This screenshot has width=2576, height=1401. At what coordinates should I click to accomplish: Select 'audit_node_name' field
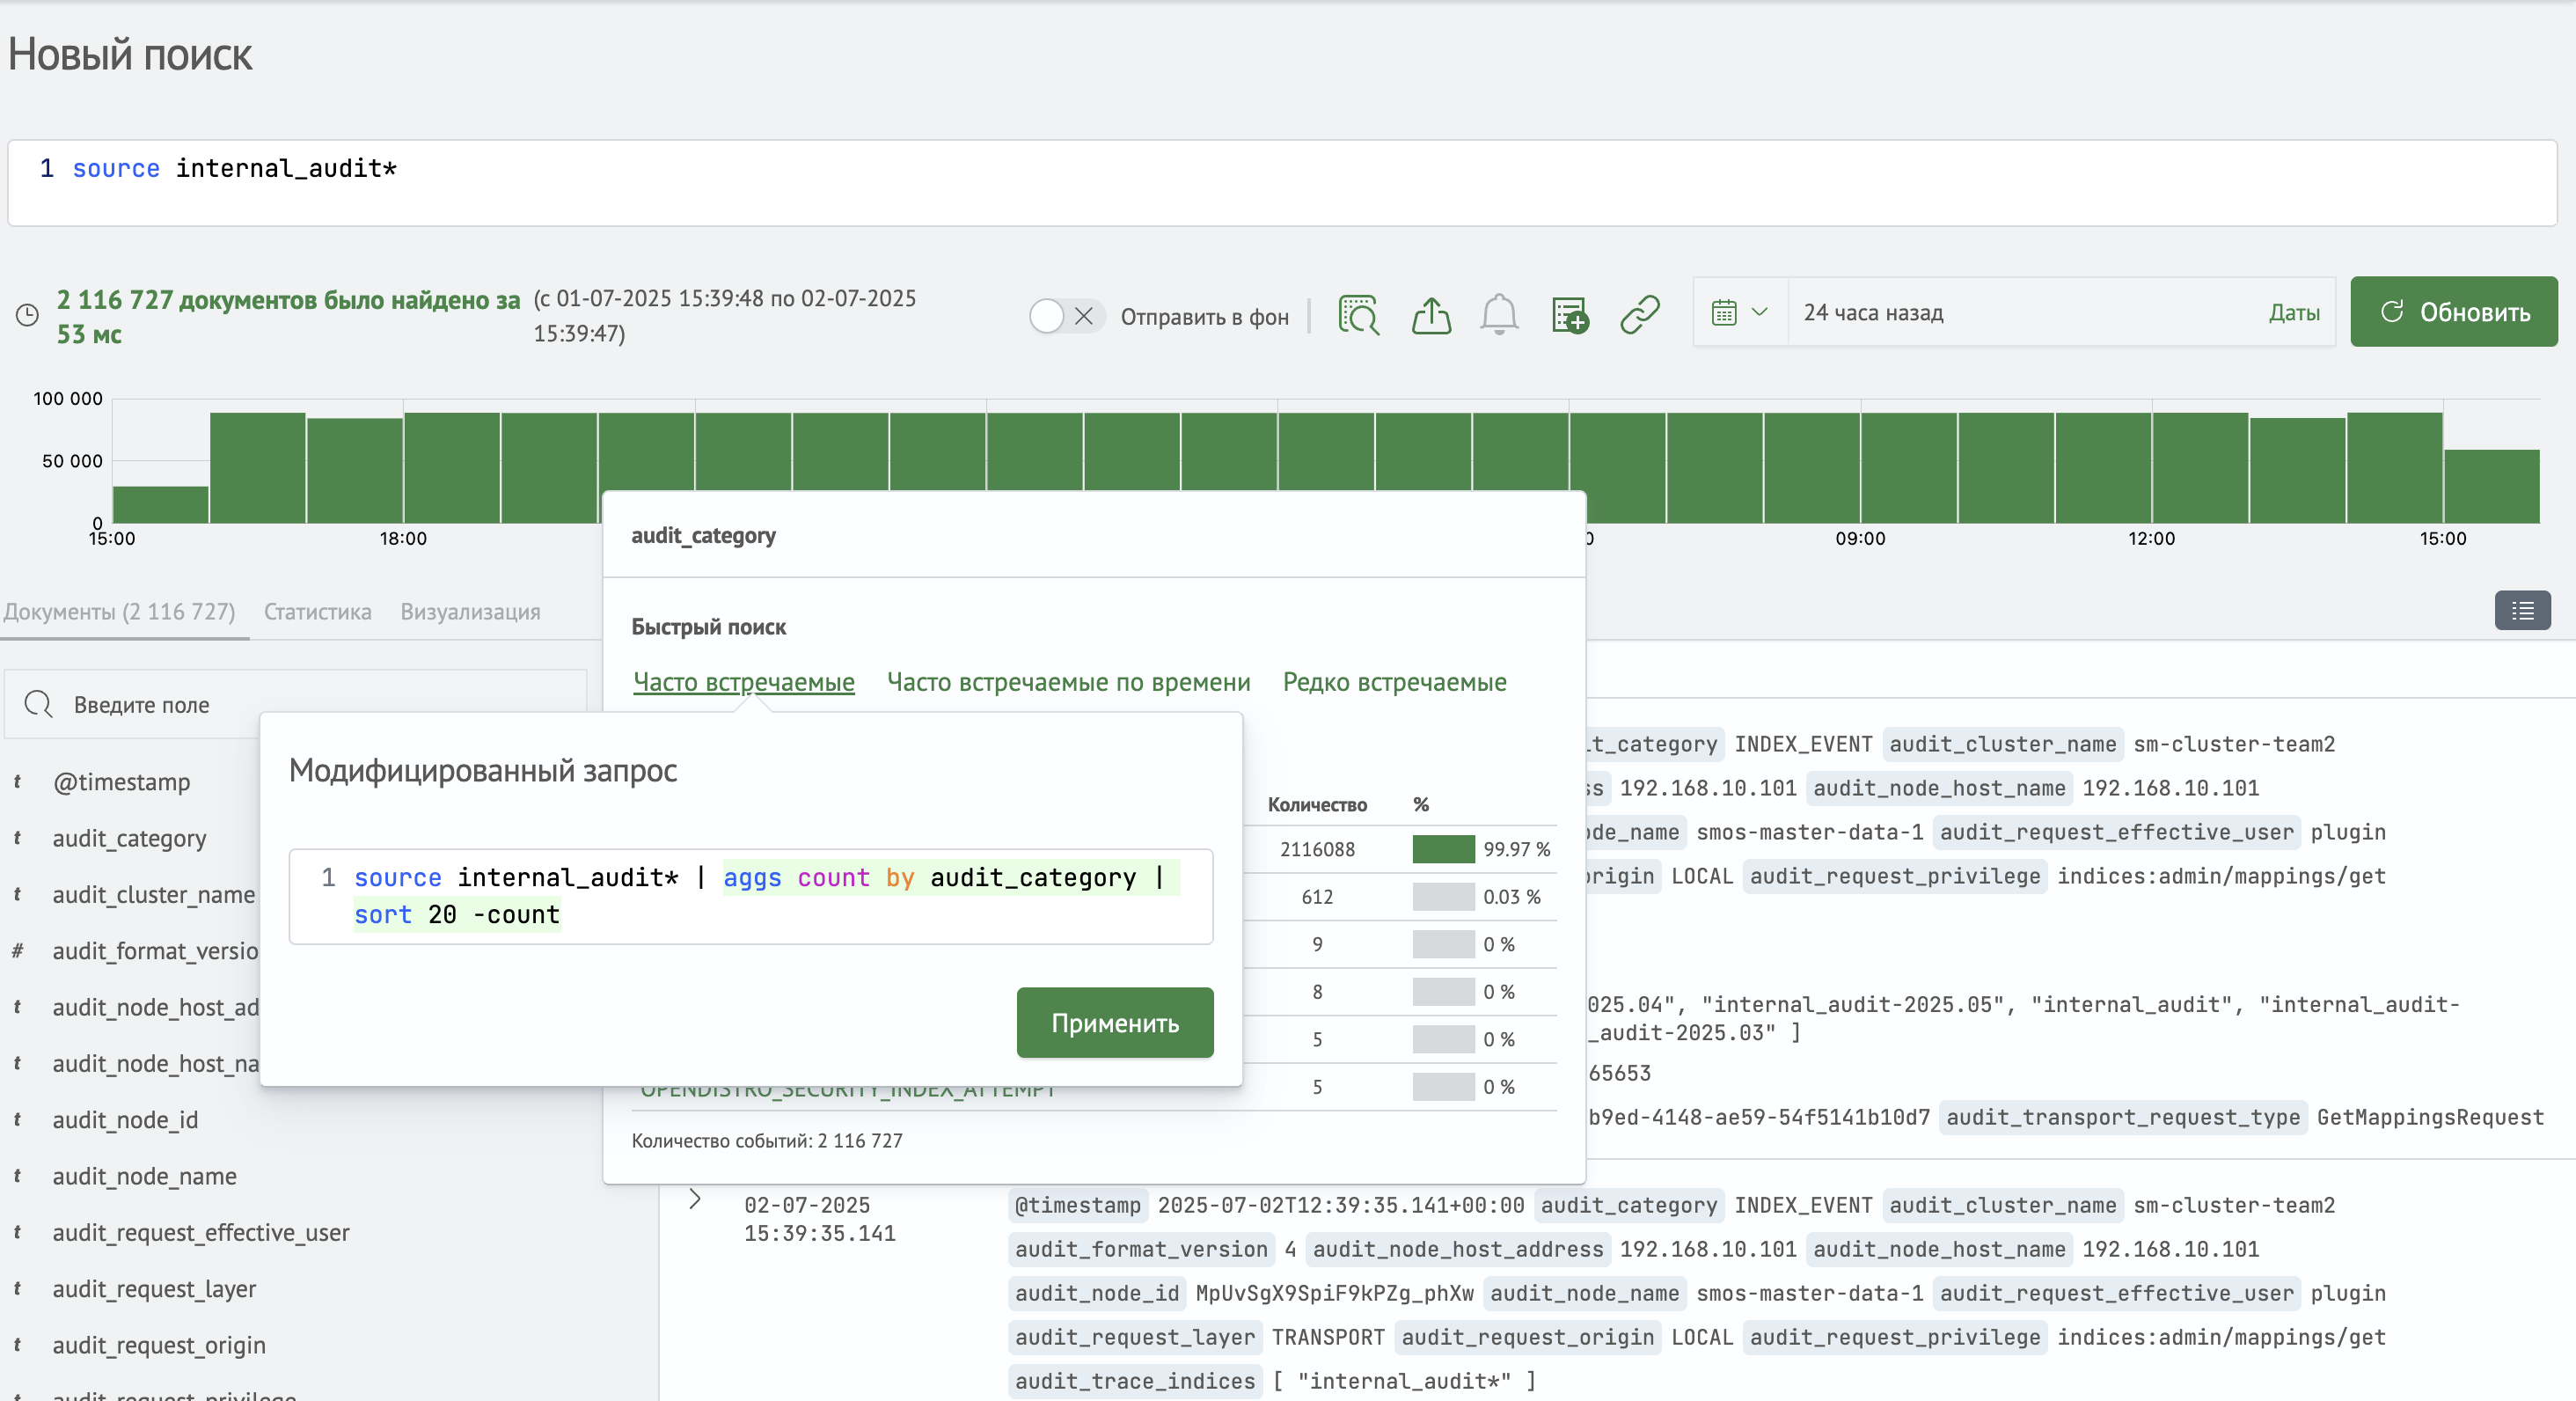coord(144,1176)
